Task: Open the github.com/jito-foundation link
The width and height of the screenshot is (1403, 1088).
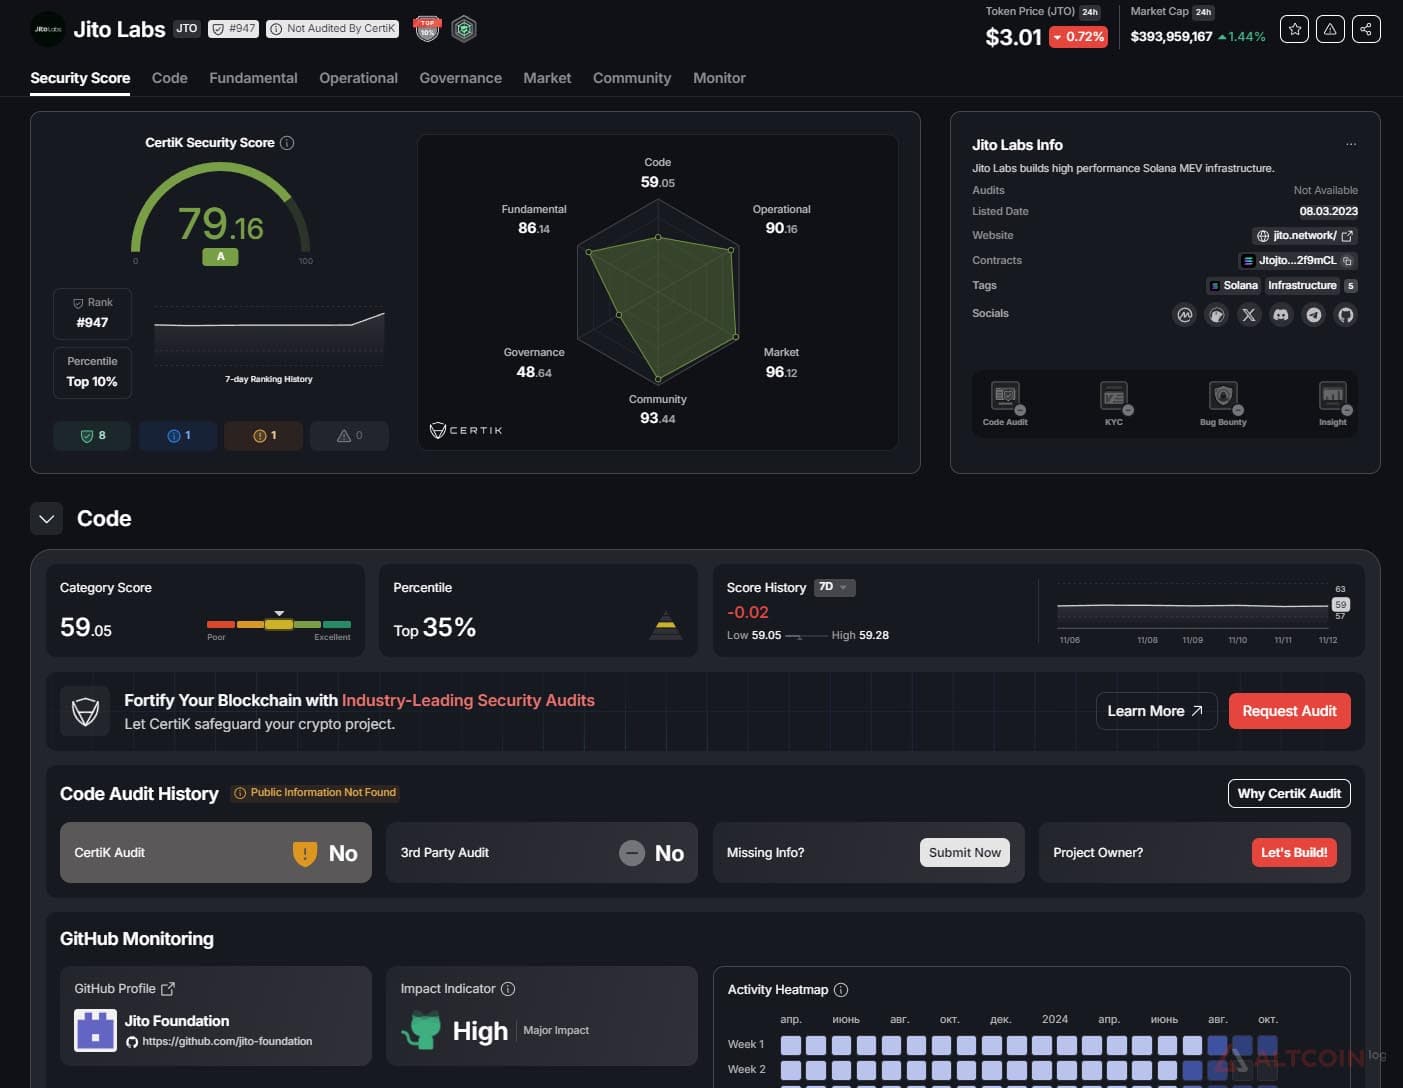Action: (227, 1041)
